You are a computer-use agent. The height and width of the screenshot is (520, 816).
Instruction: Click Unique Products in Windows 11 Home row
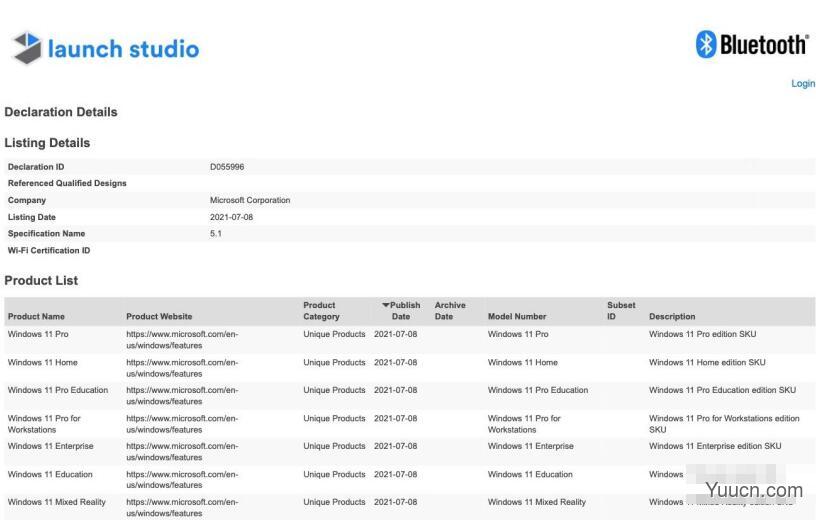[334, 362]
